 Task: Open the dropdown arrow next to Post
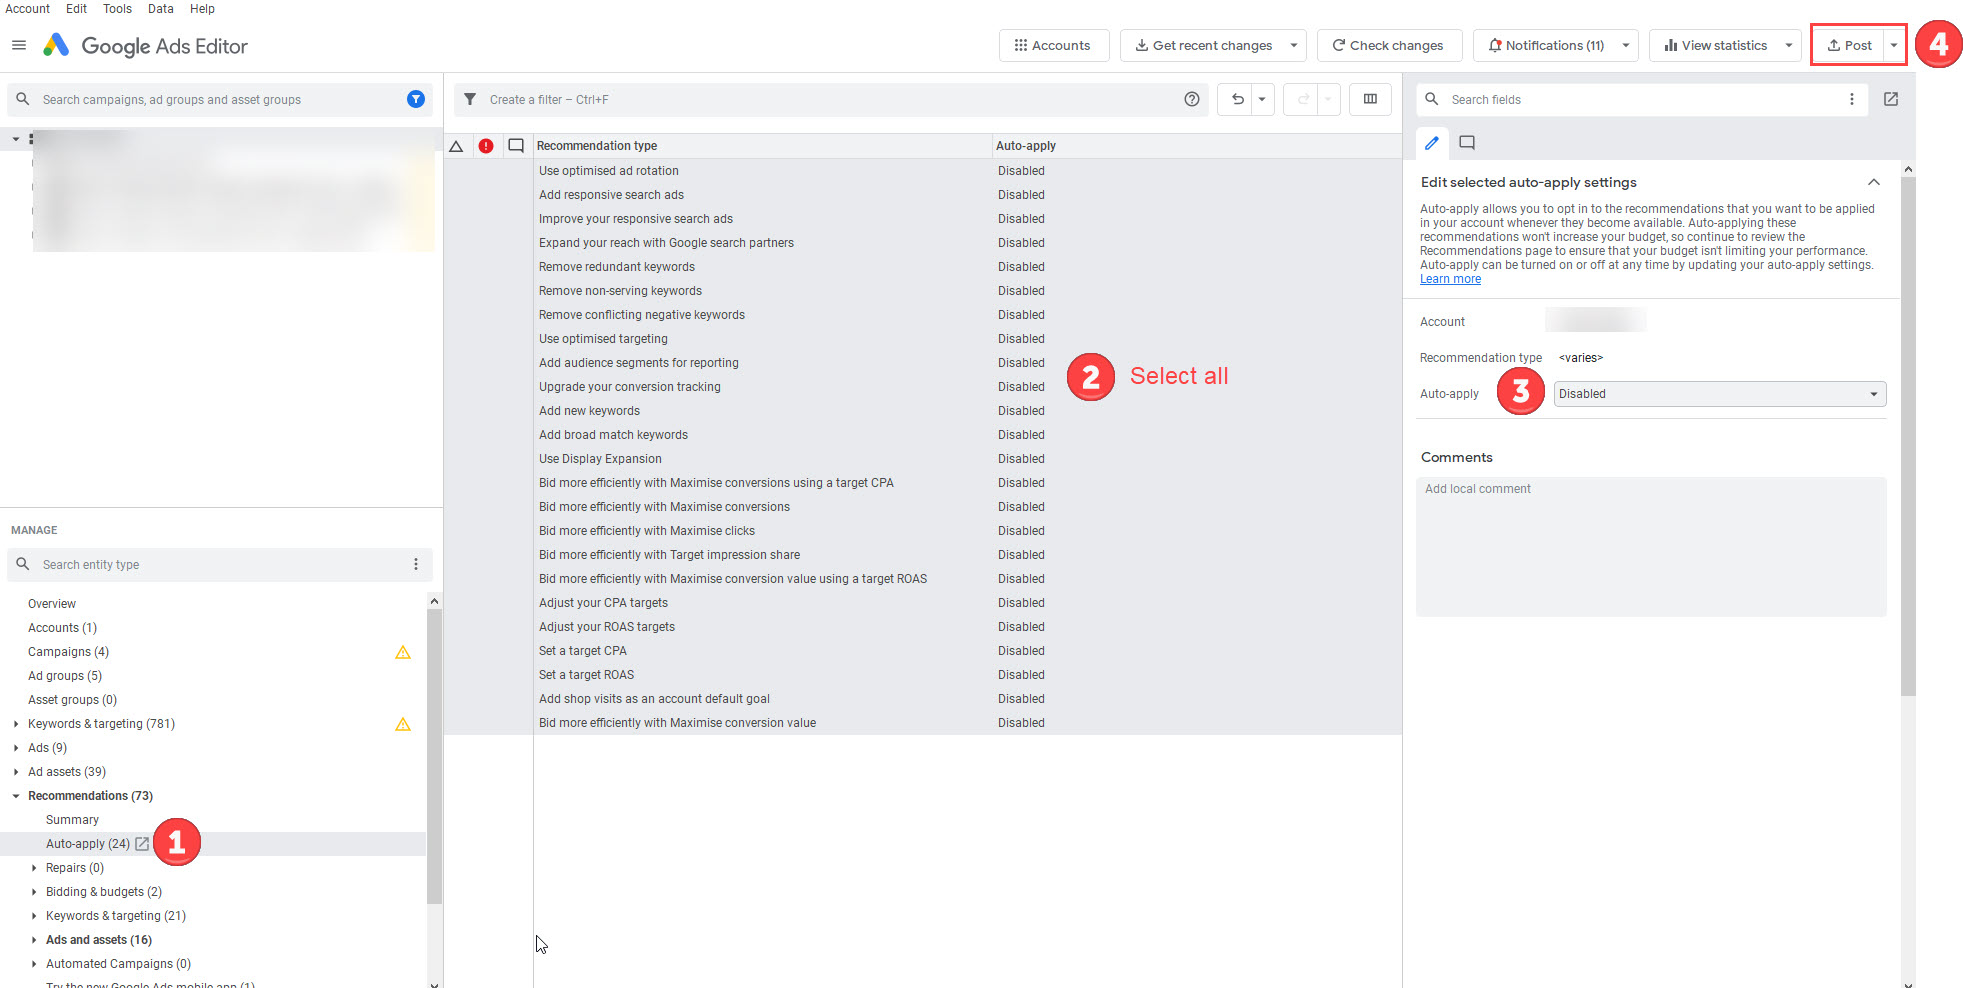tap(1893, 45)
